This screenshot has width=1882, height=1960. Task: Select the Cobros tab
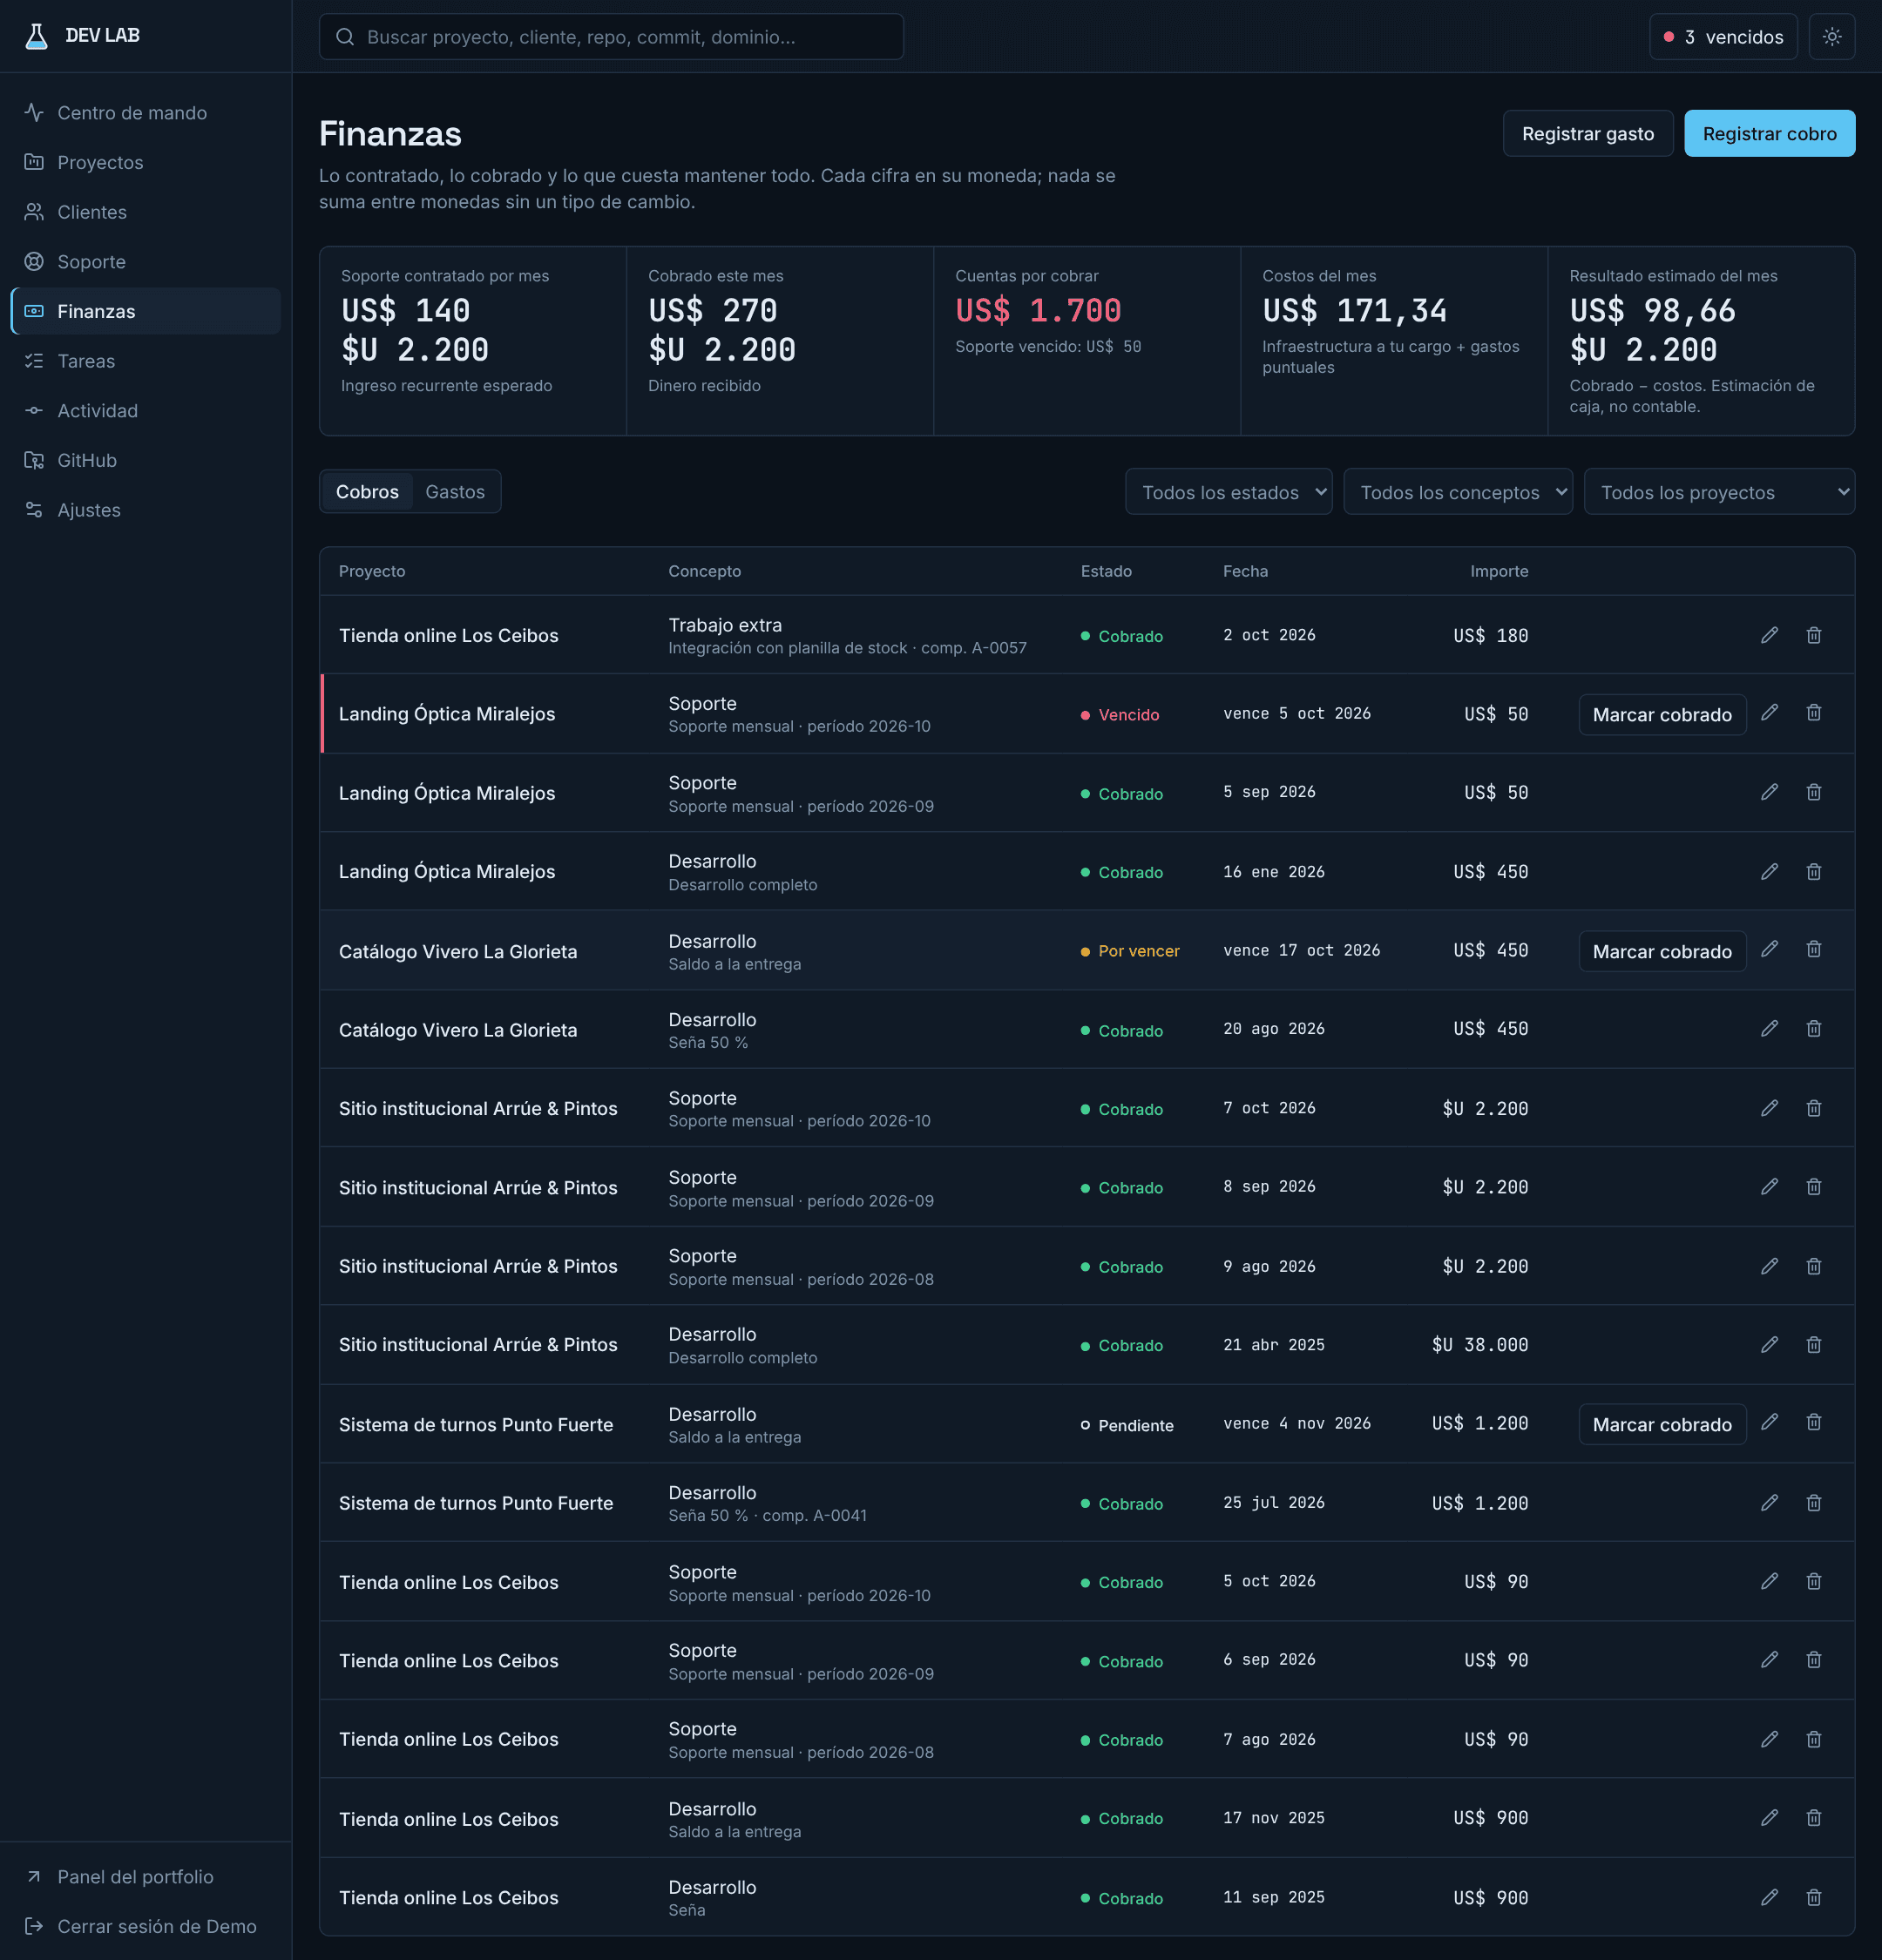(367, 492)
